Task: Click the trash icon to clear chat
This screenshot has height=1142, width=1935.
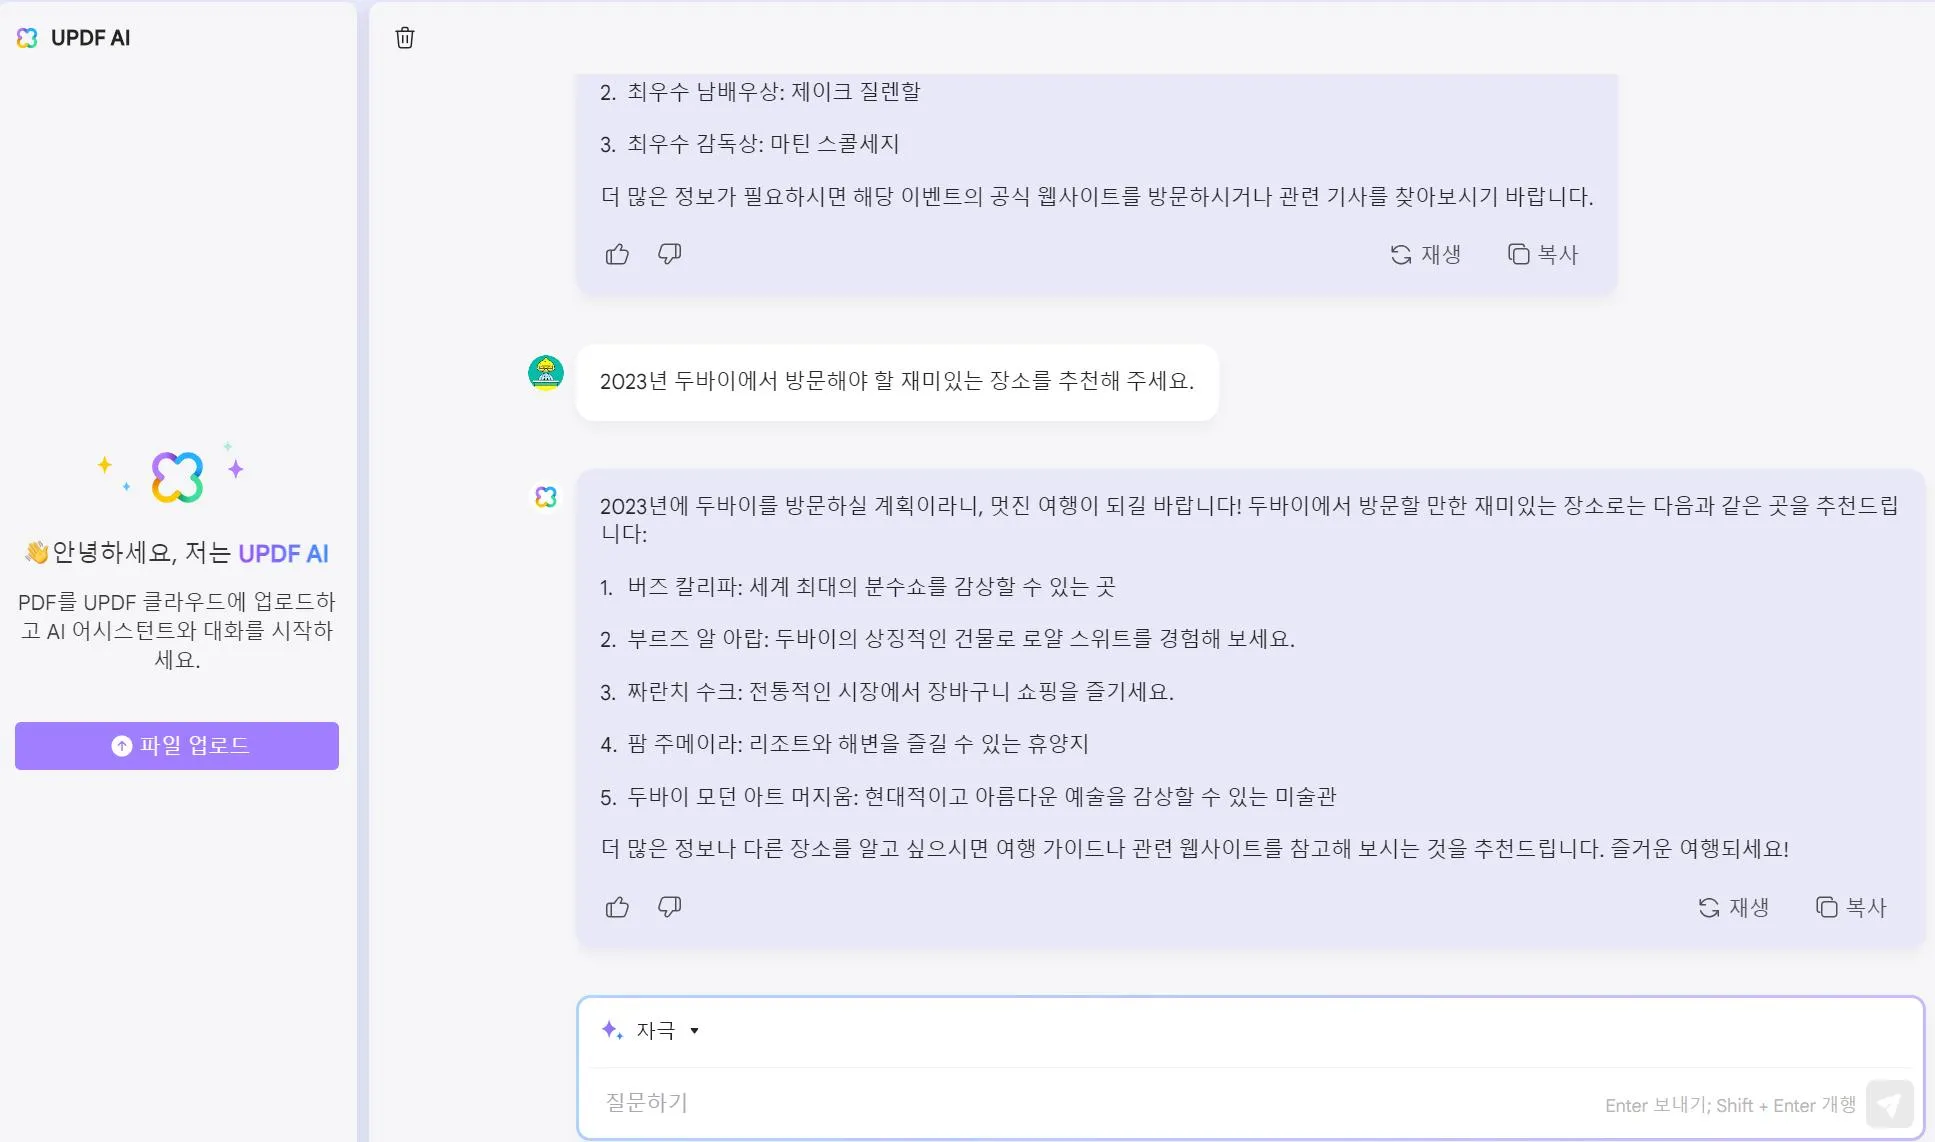Action: coord(405,38)
